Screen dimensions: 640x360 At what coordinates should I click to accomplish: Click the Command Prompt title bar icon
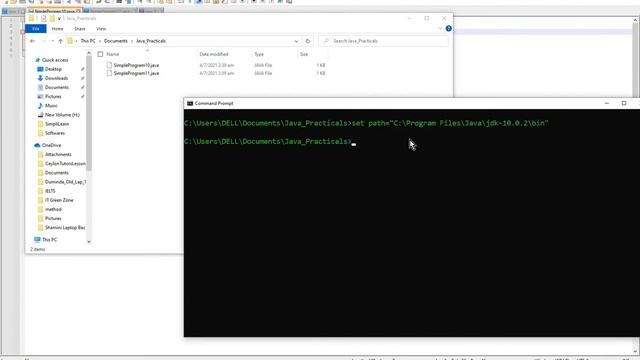[x=190, y=103]
